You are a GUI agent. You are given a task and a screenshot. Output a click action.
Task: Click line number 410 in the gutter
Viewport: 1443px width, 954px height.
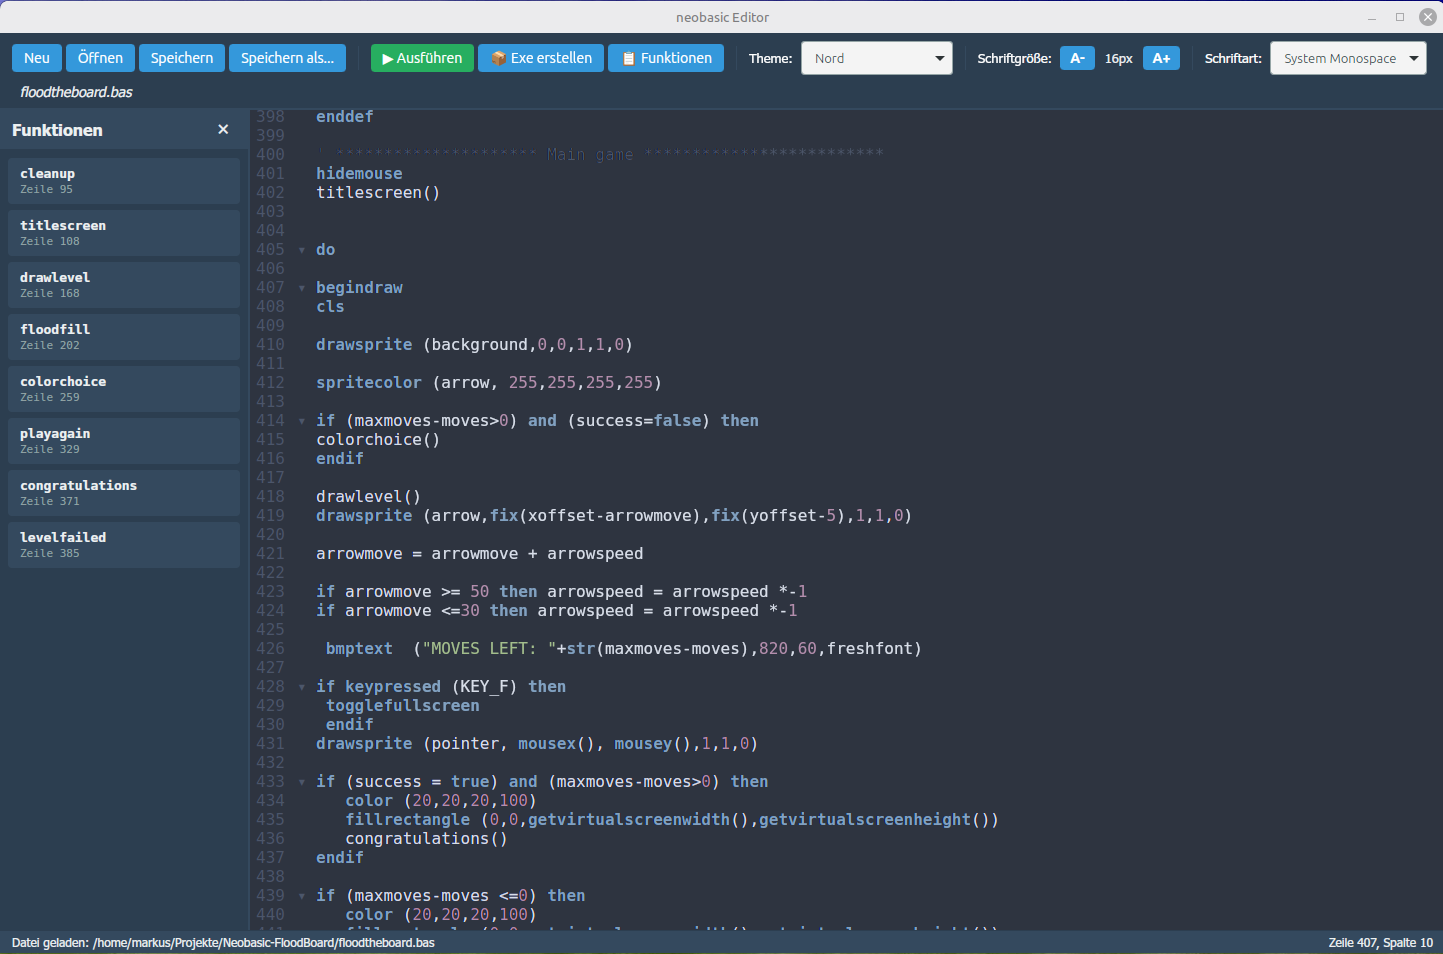click(x=270, y=345)
